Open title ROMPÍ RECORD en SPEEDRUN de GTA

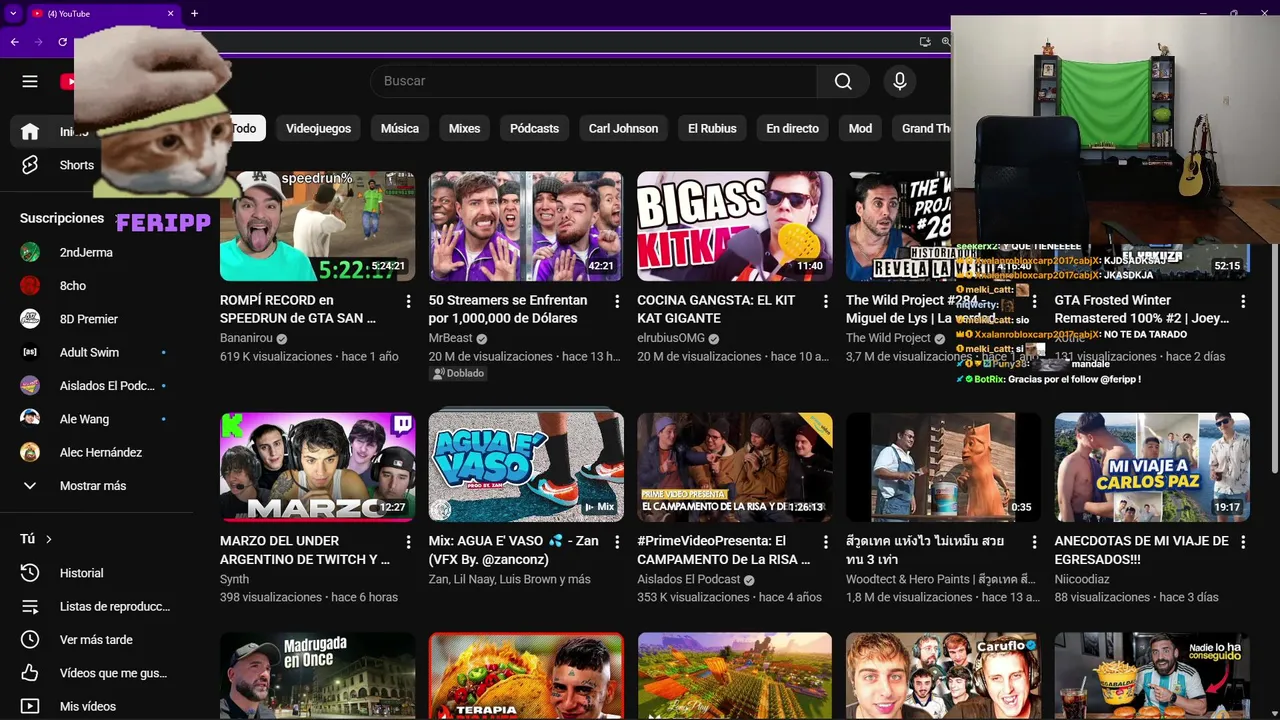tap(298, 309)
